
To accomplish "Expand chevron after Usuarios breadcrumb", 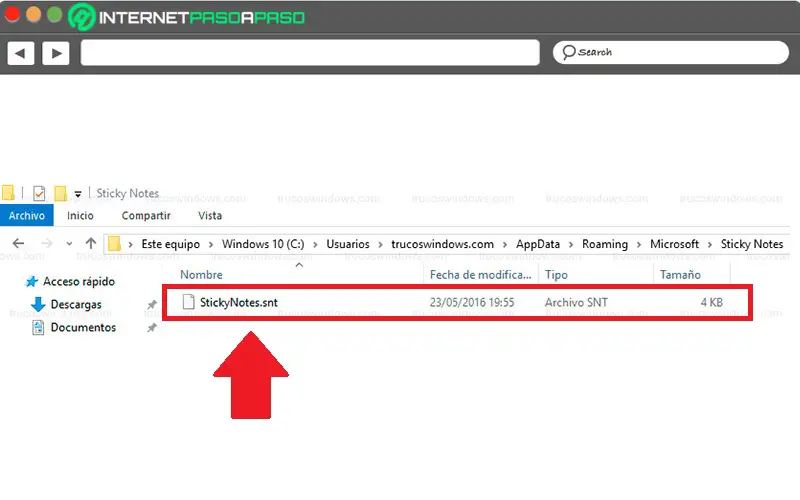I will click(x=380, y=245).
